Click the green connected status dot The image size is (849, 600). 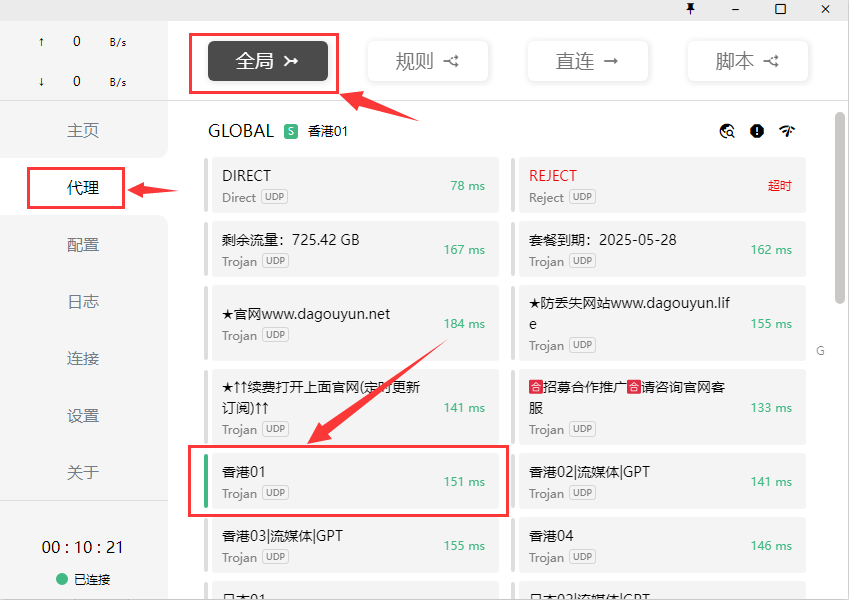[x=62, y=579]
